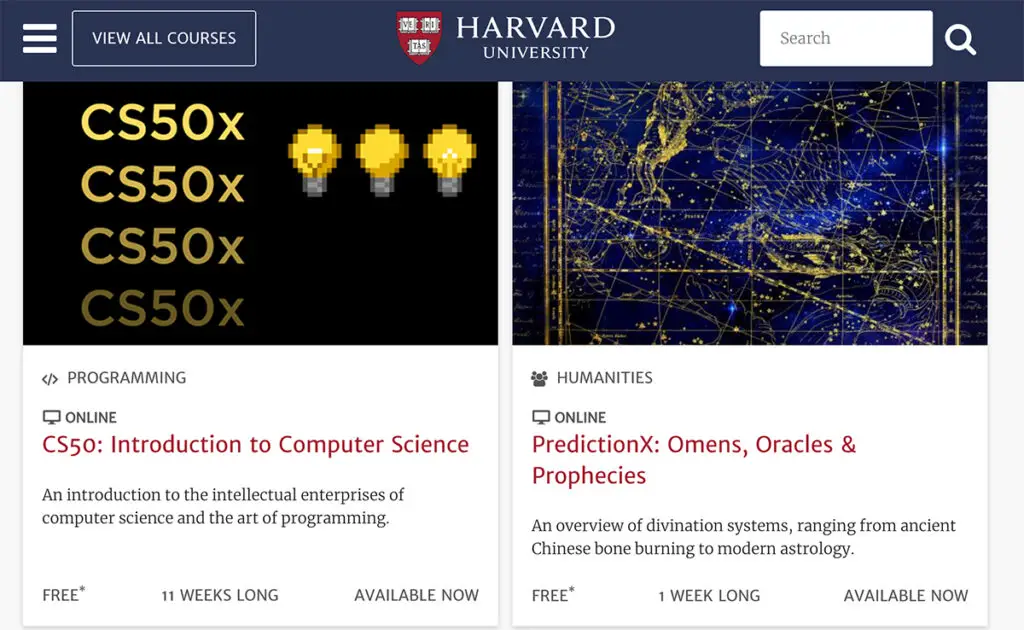Viewport: 1024px width, 630px height.
Task: Click into the Search input field
Action: [845, 38]
